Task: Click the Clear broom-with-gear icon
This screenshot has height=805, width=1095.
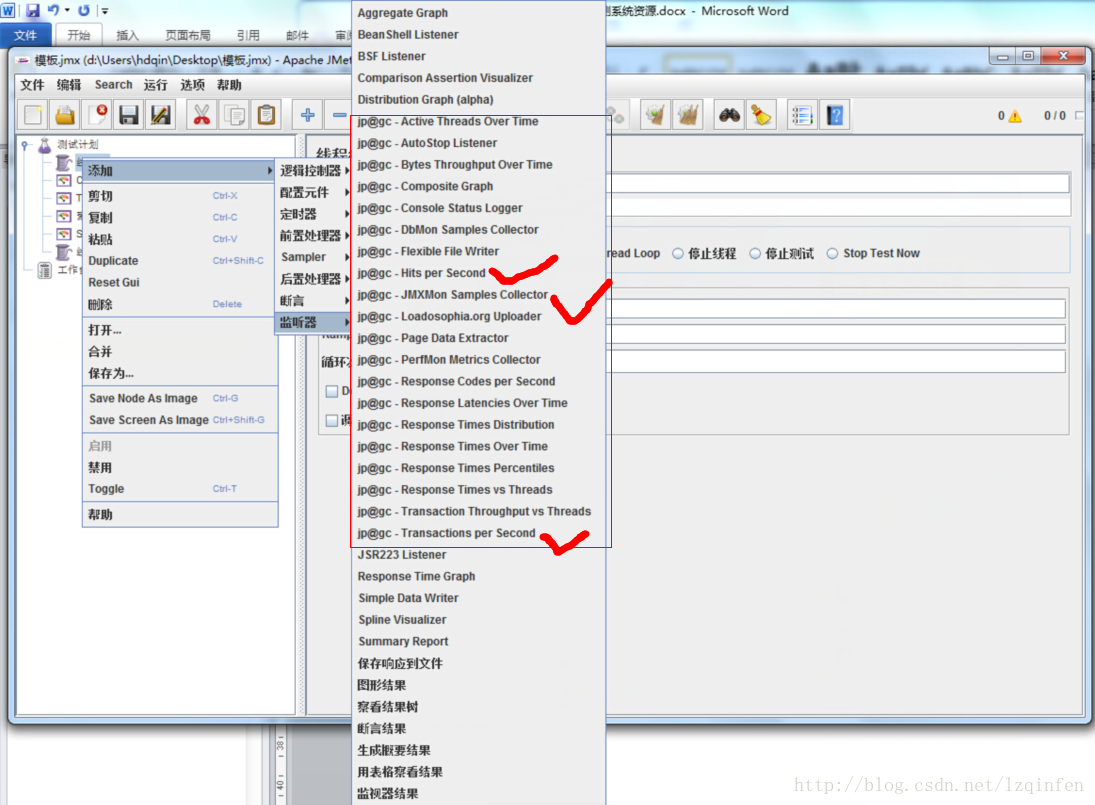Action: (656, 115)
